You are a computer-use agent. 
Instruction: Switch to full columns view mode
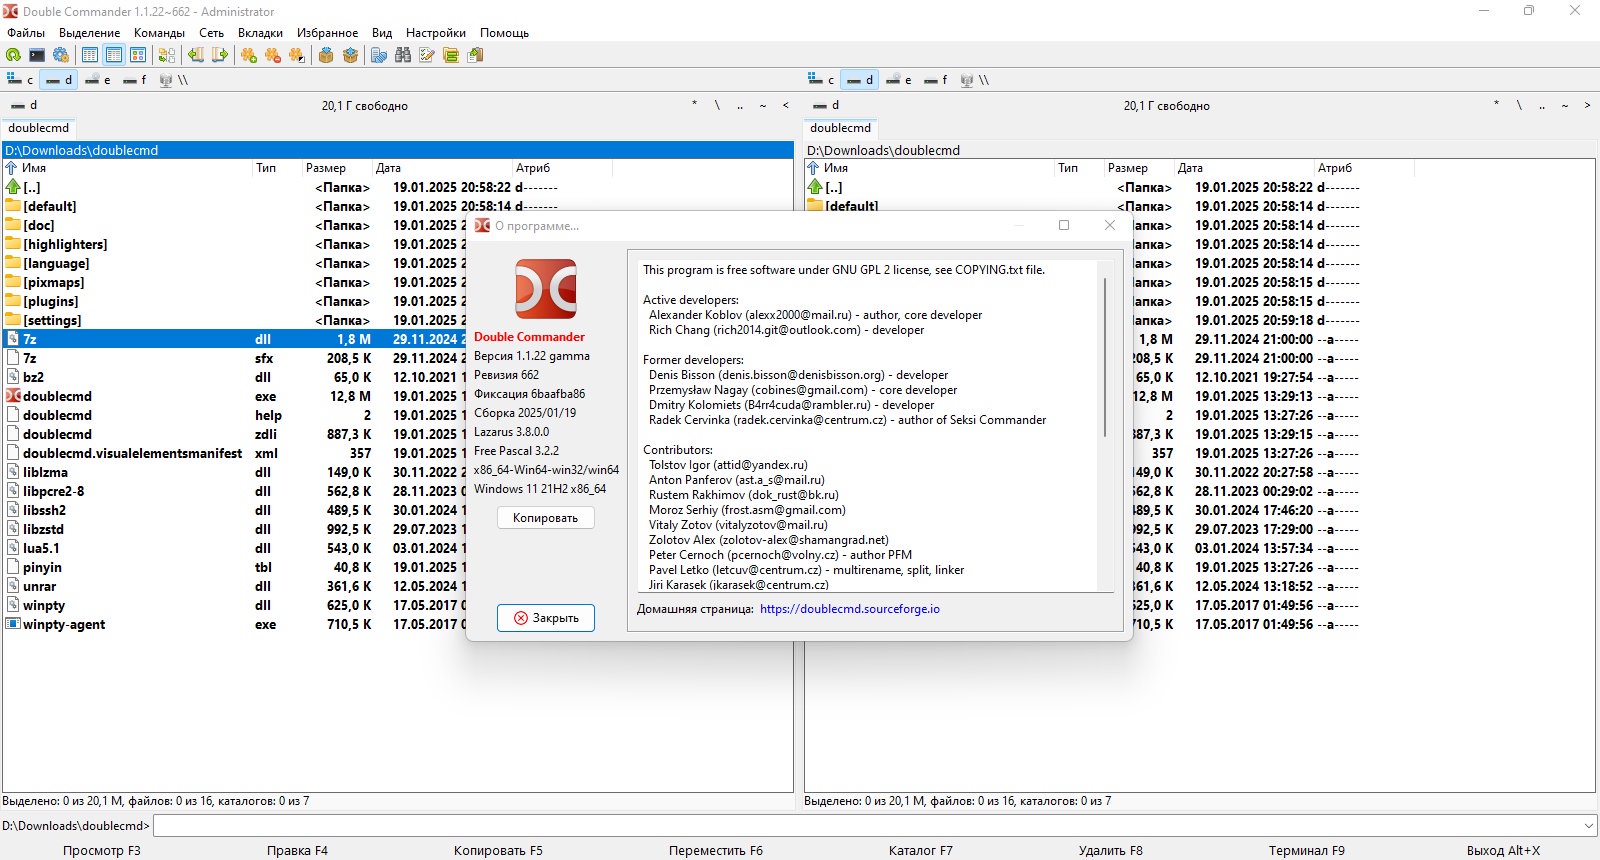pos(114,55)
